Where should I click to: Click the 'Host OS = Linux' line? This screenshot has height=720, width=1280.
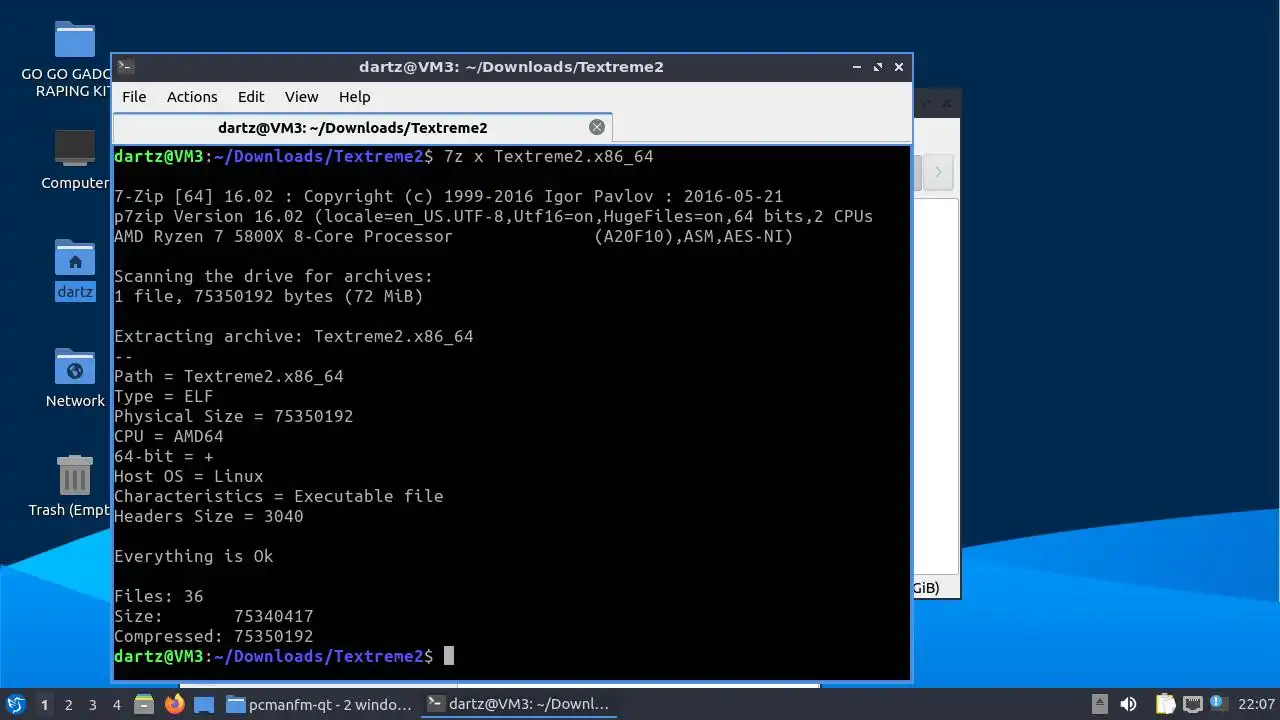point(188,476)
